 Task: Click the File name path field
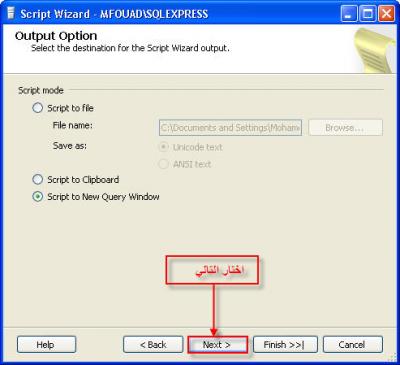click(230, 128)
